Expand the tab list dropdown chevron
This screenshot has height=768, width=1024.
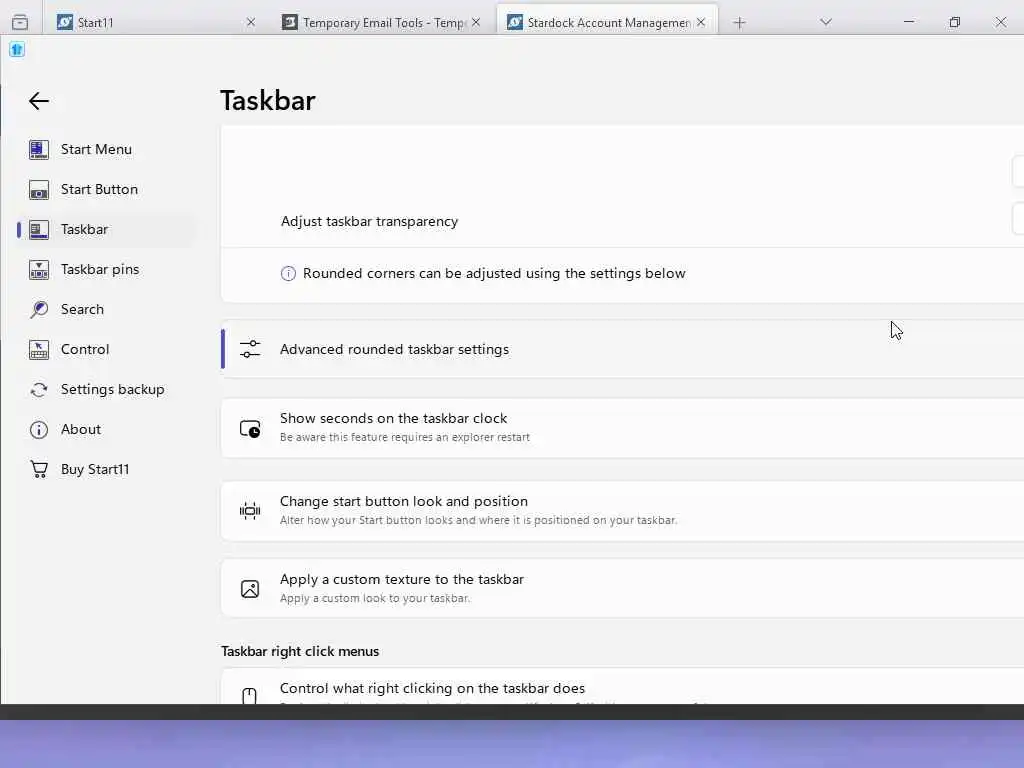click(826, 22)
